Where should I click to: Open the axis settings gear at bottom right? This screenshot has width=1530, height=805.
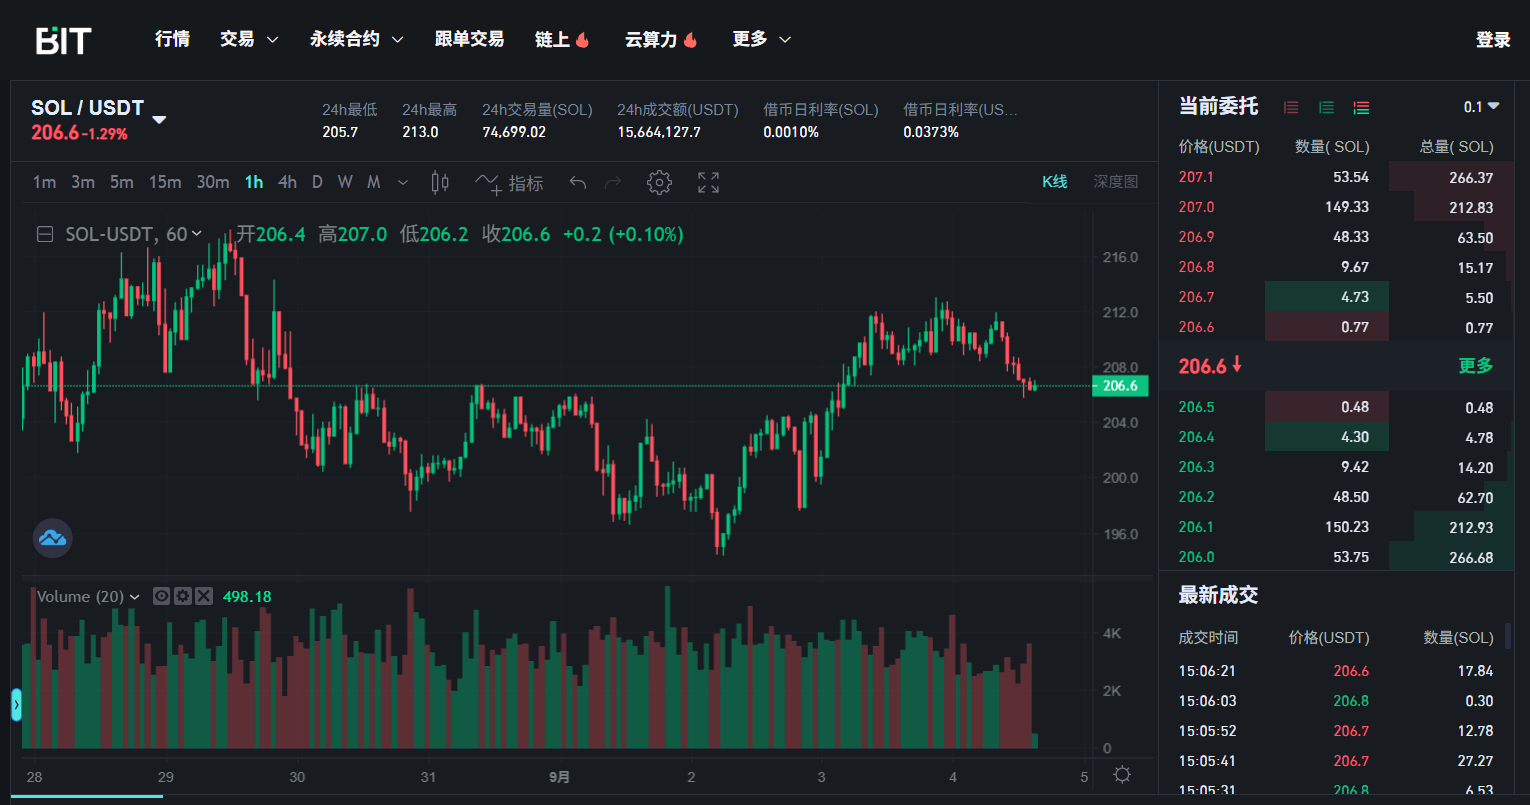point(1122,775)
